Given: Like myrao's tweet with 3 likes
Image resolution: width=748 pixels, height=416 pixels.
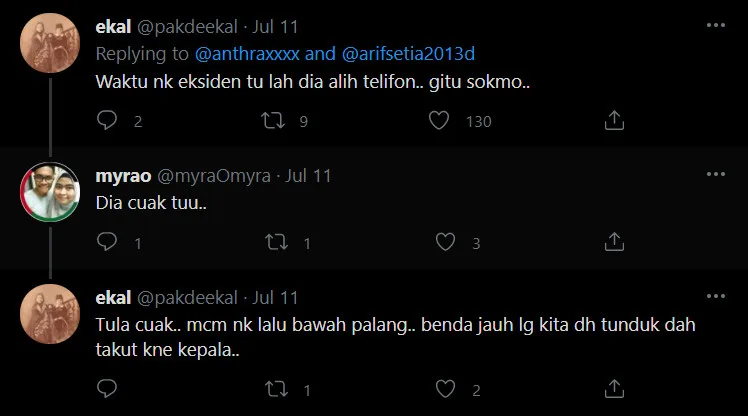Looking at the screenshot, I should coord(446,242).
